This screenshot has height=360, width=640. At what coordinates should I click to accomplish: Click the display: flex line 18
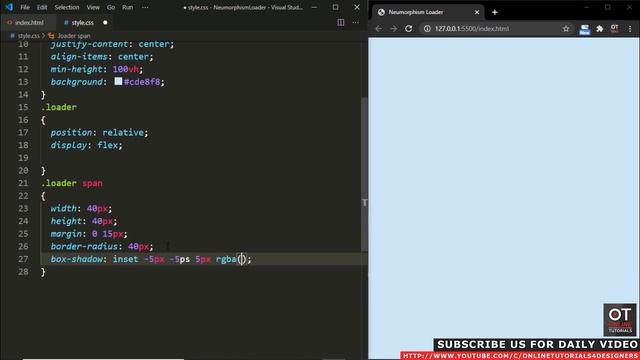point(86,145)
